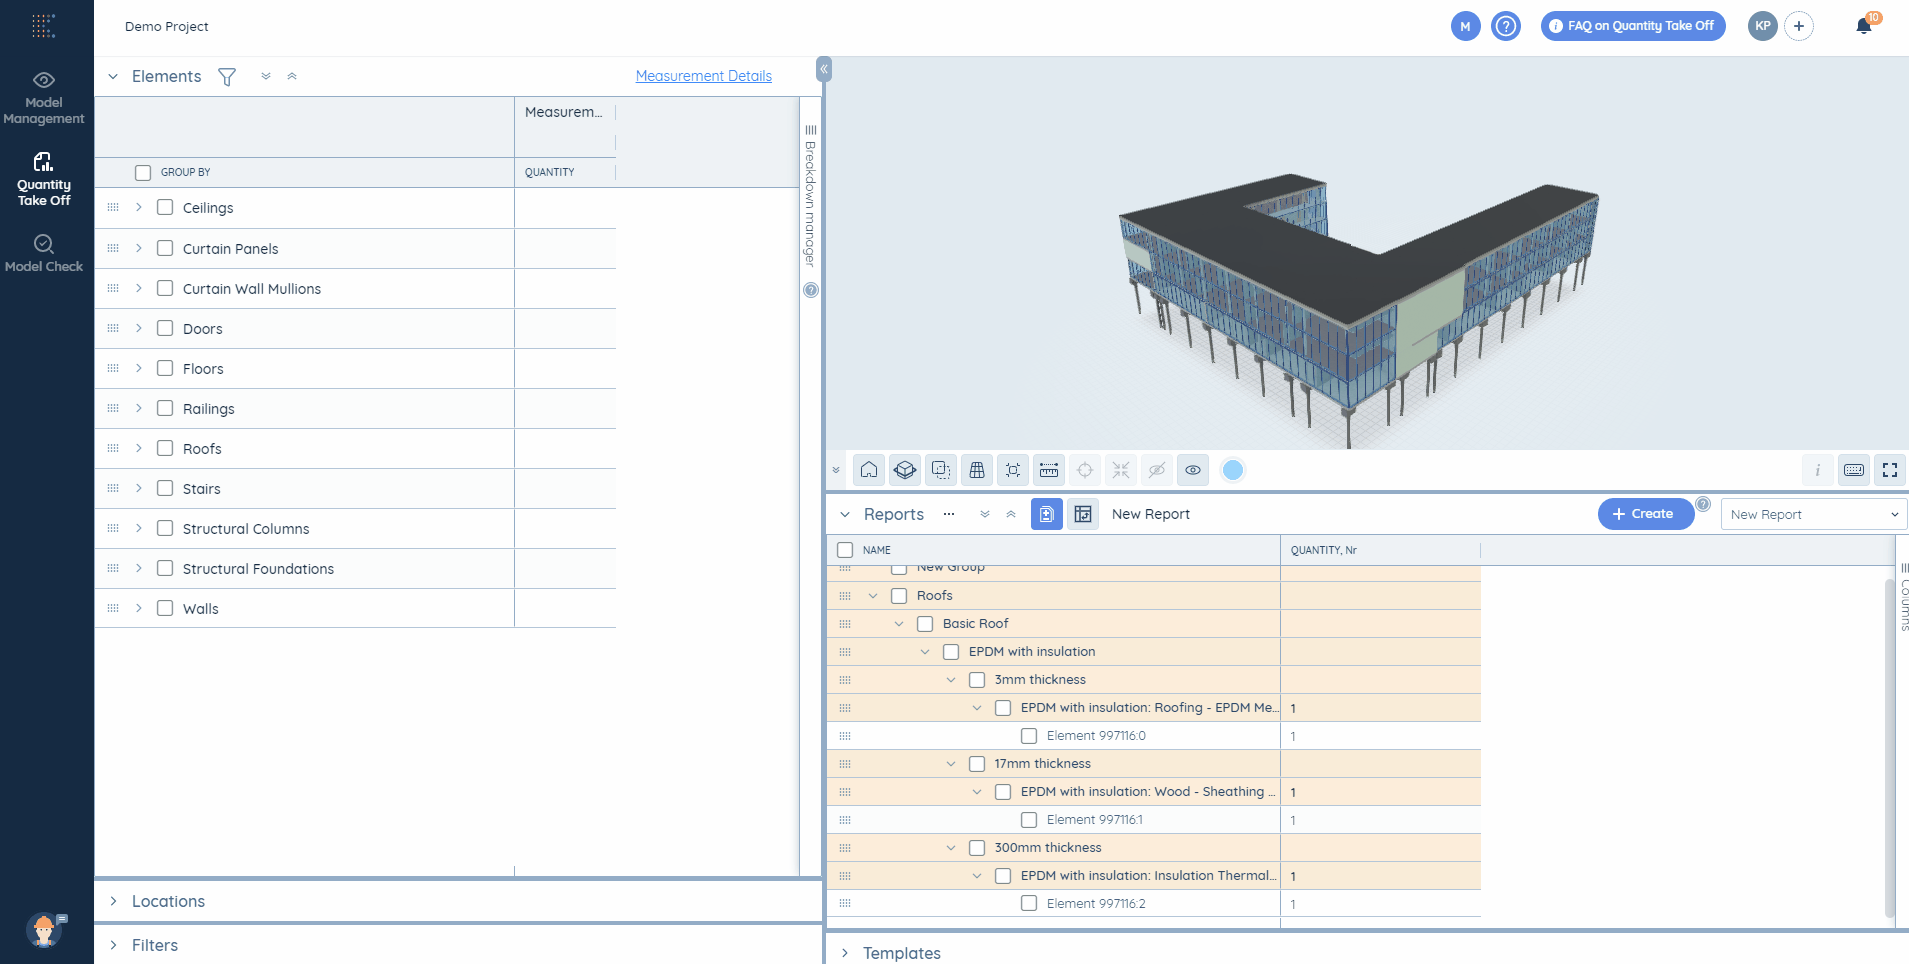Collapse the 17mm thickness row
The image size is (1909, 964).
tap(951, 764)
